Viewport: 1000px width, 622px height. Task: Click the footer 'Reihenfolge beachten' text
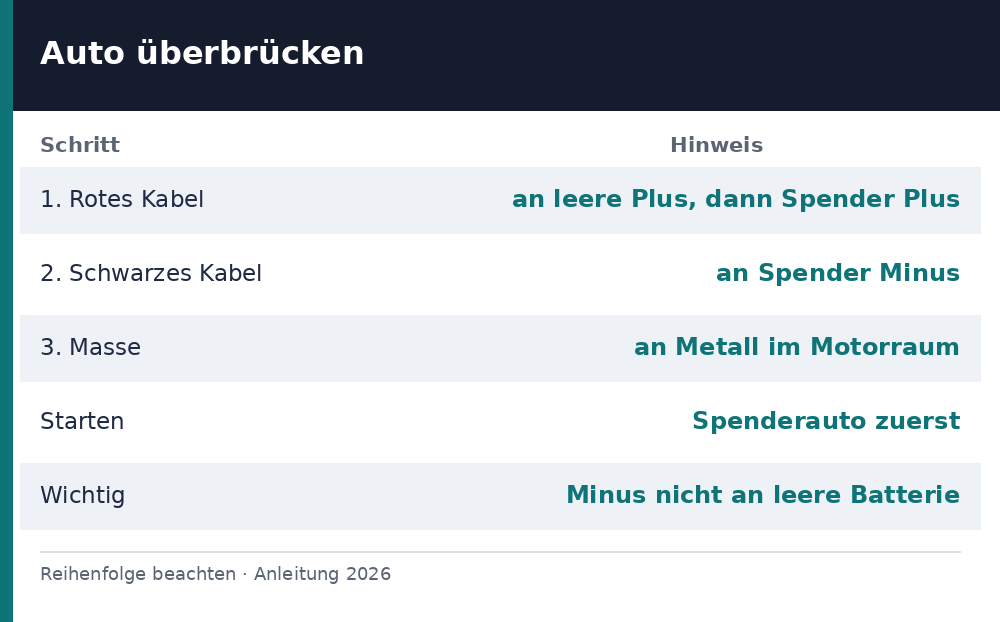tap(138, 574)
